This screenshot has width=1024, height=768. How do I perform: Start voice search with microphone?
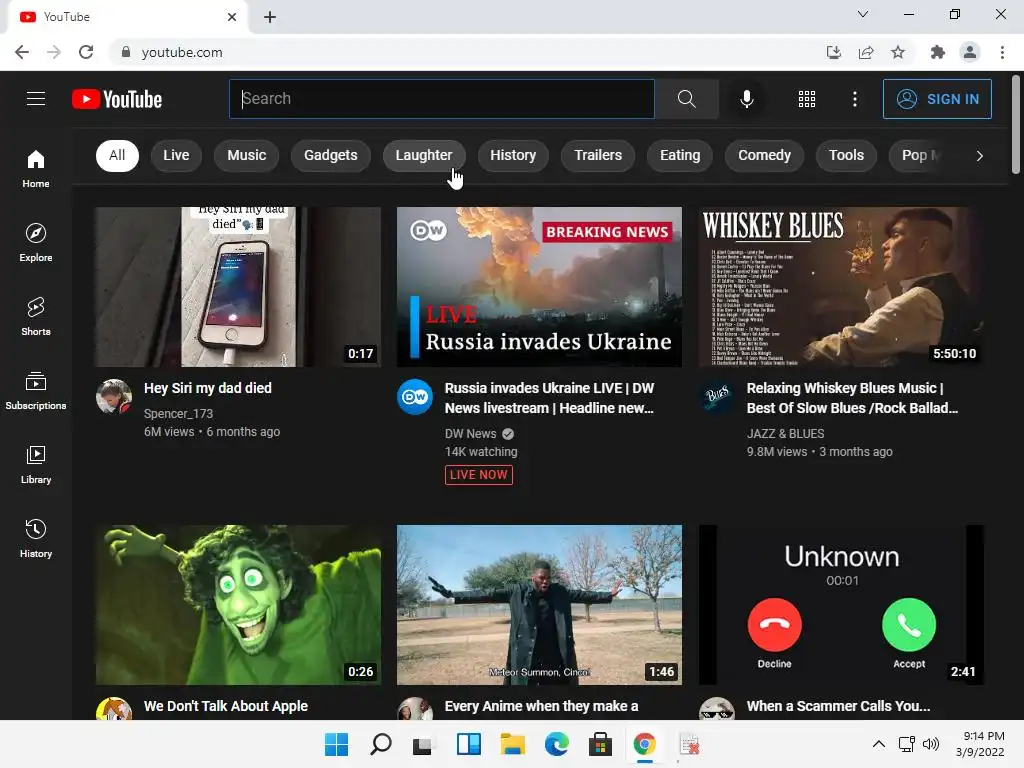pyautogui.click(x=746, y=99)
